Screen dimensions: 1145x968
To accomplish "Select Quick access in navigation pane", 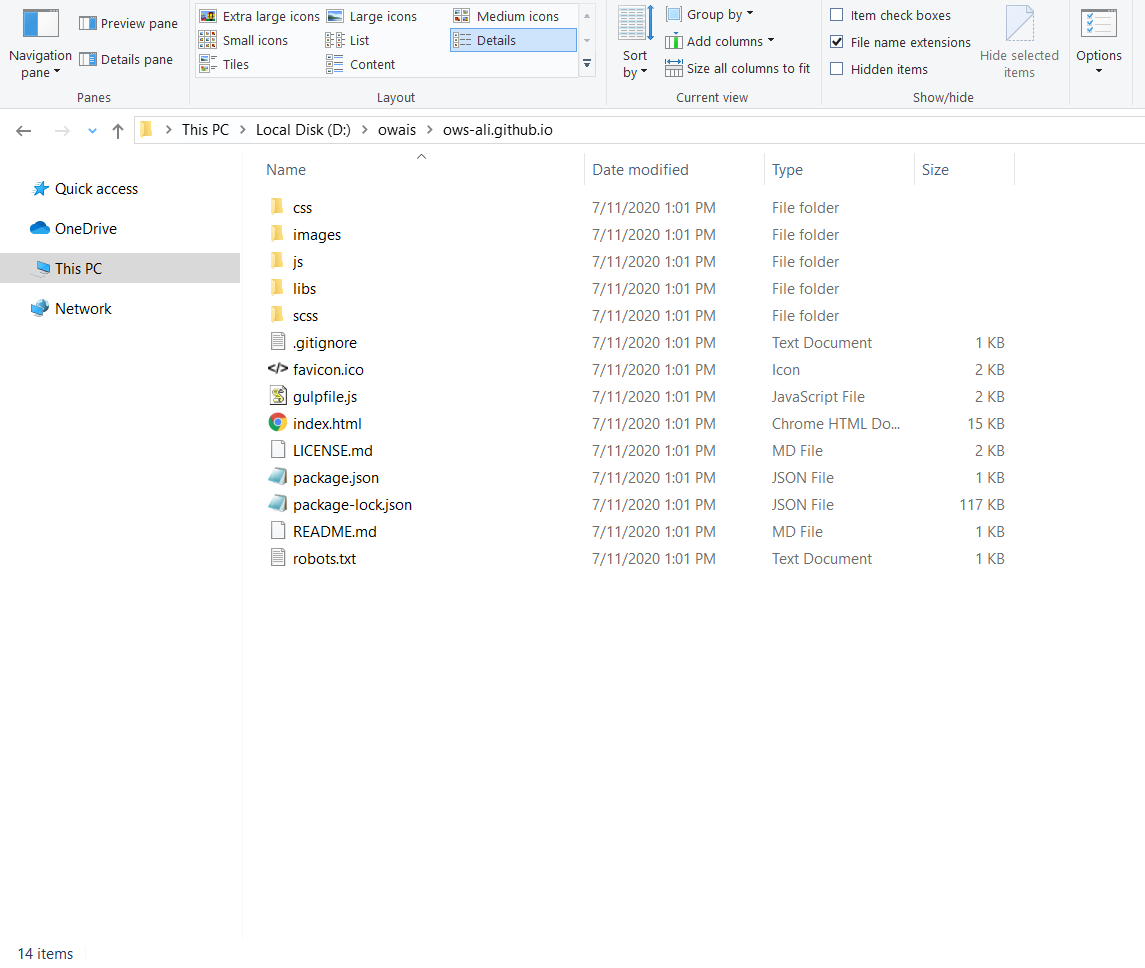I will coord(96,189).
